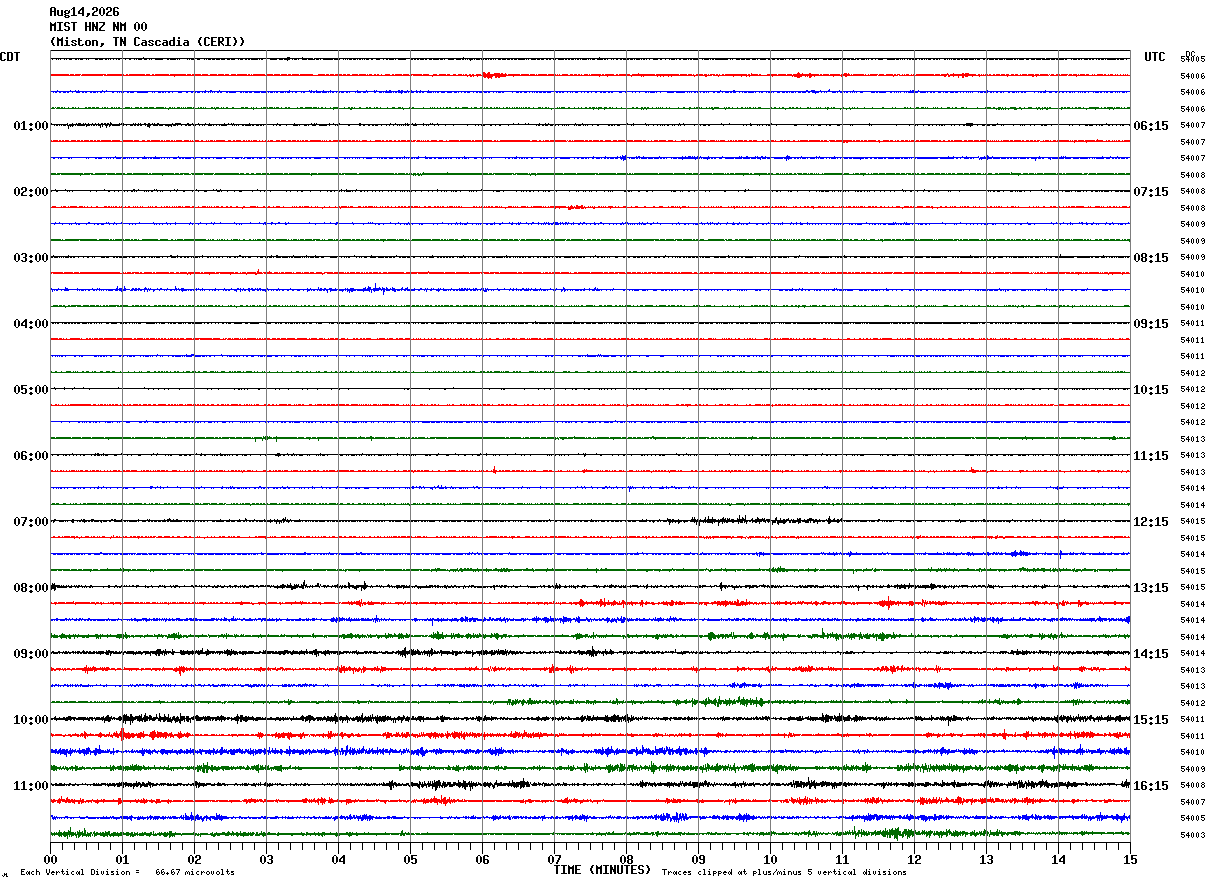Click minute 13 on the time axis
This screenshot has height=886, width=1210.
tap(986, 860)
